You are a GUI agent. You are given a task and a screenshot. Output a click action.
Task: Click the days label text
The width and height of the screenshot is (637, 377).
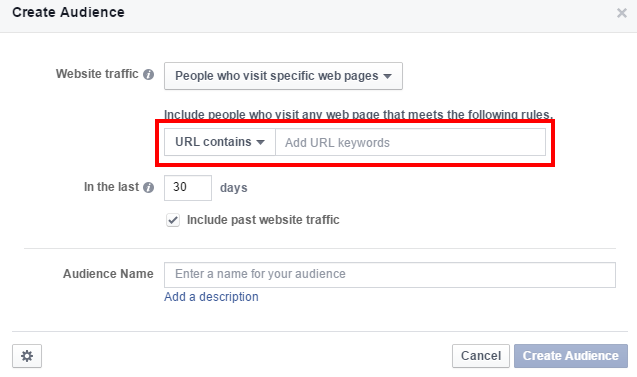coord(234,188)
